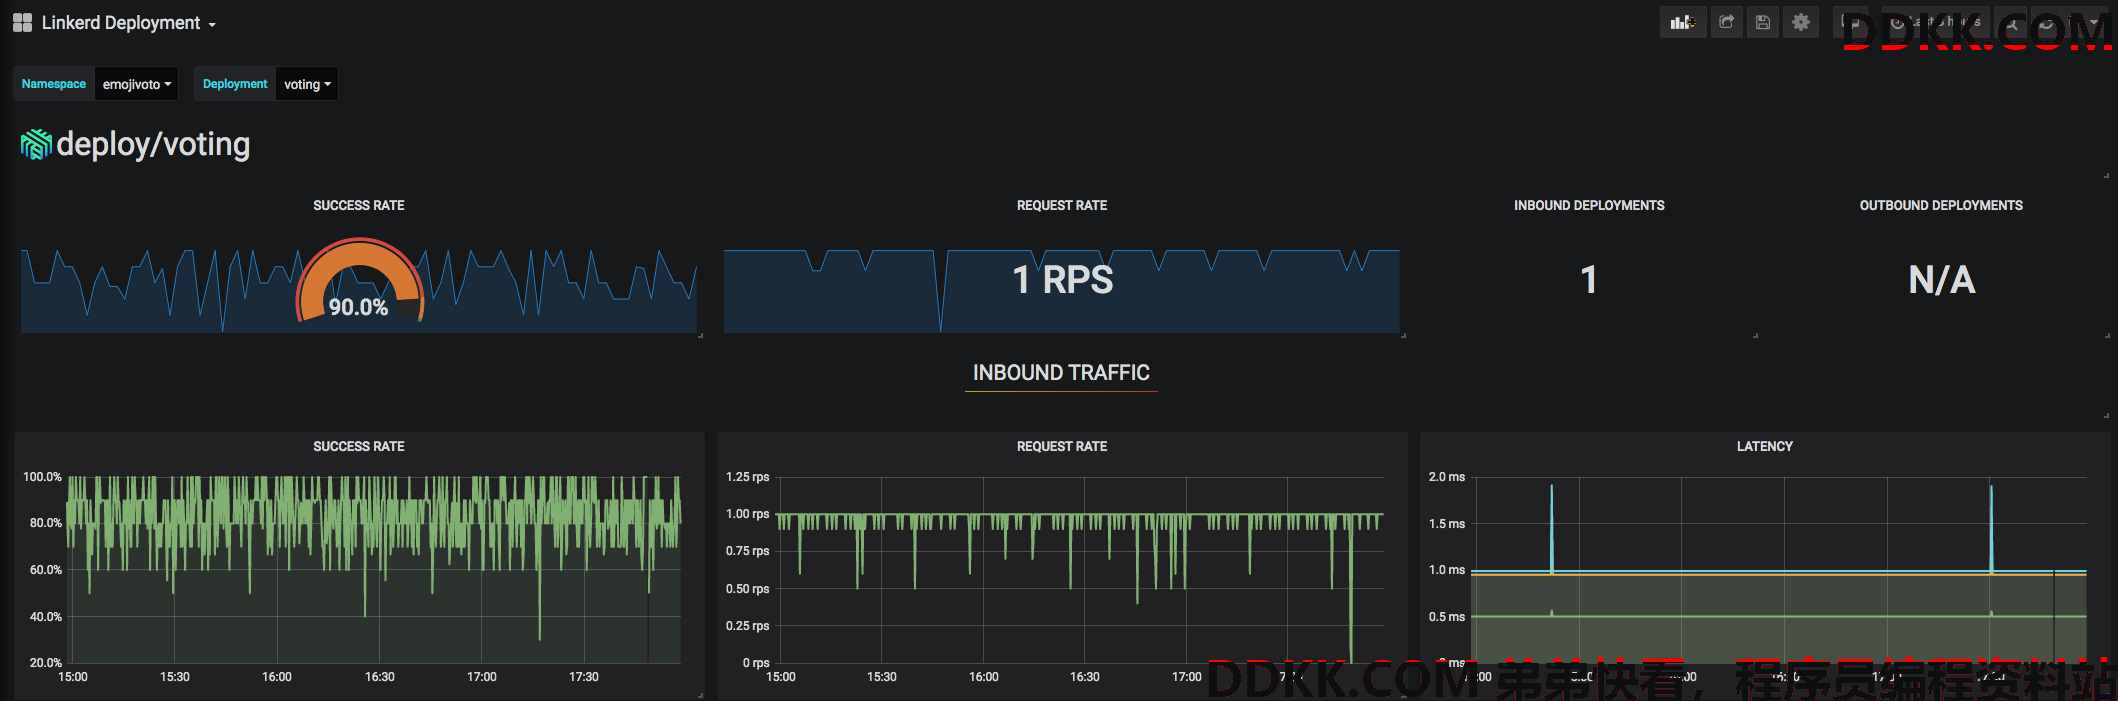Click the Save dashboard floppy icon
The width and height of the screenshot is (2118, 701).
(x=1763, y=22)
